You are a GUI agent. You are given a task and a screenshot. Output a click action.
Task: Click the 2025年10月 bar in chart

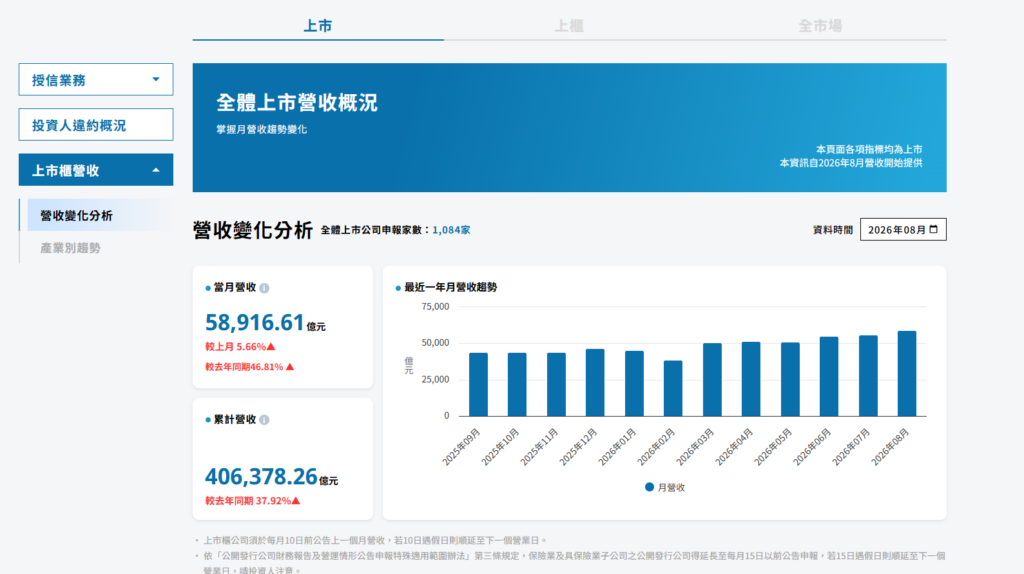517,385
